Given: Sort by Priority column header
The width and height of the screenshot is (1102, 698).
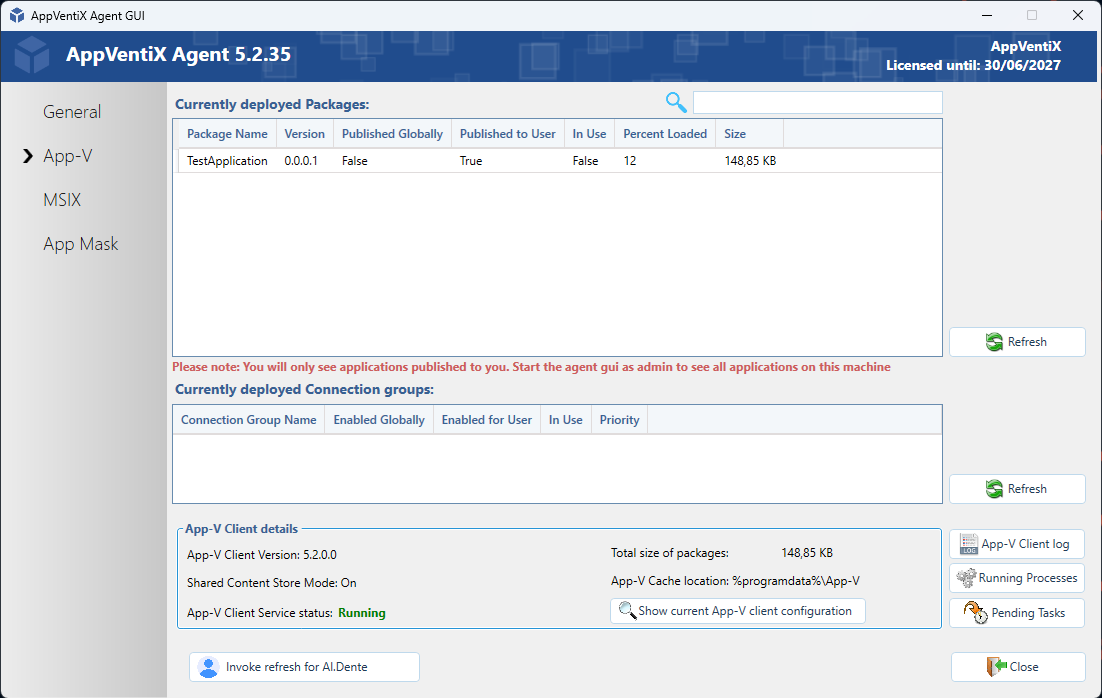Looking at the screenshot, I should tap(619, 420).
